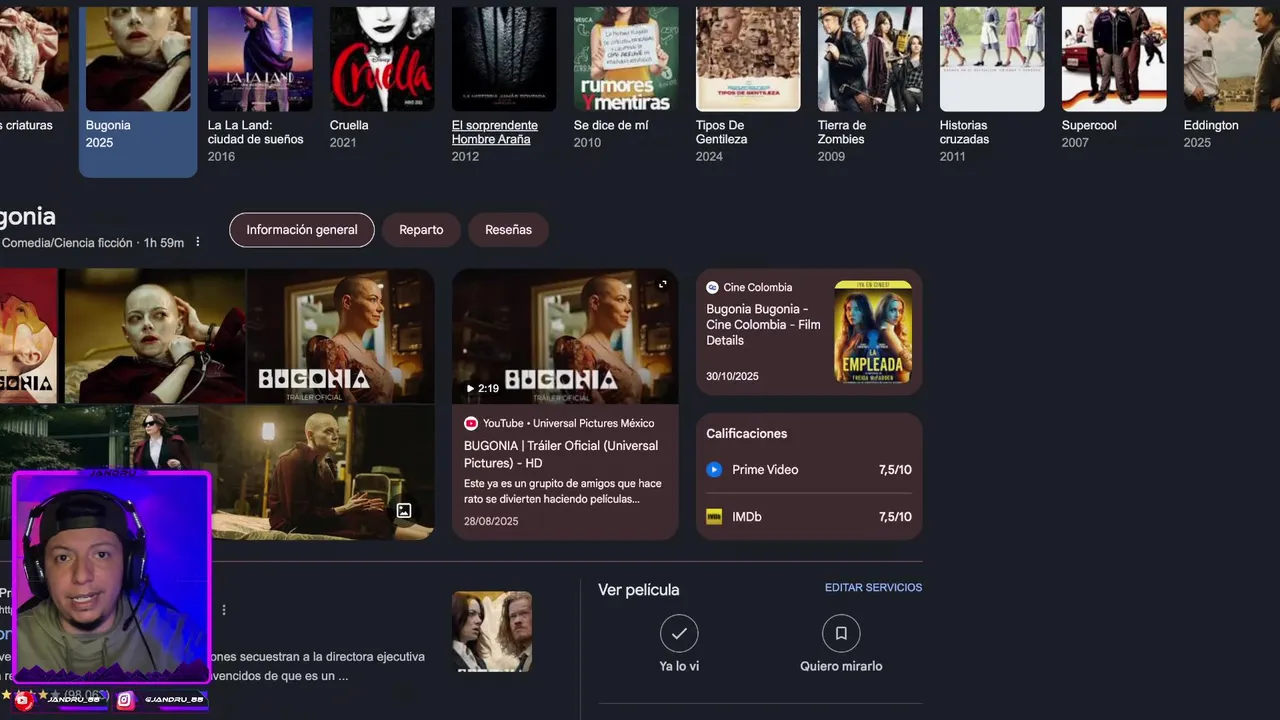Open the three-dot menu beside the runtime

[x=198, y=242]
